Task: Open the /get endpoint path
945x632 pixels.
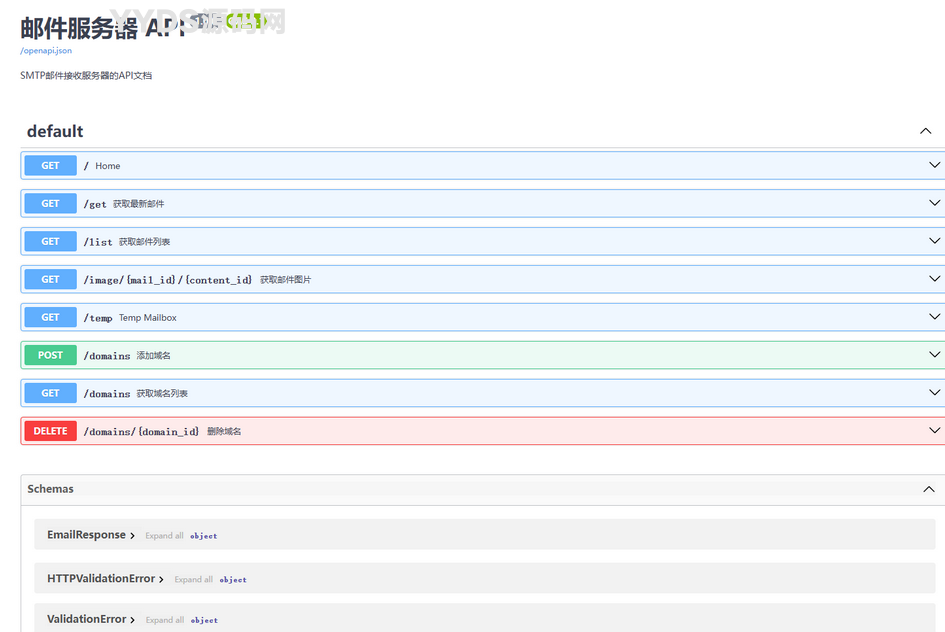Action: pos(95,204)
